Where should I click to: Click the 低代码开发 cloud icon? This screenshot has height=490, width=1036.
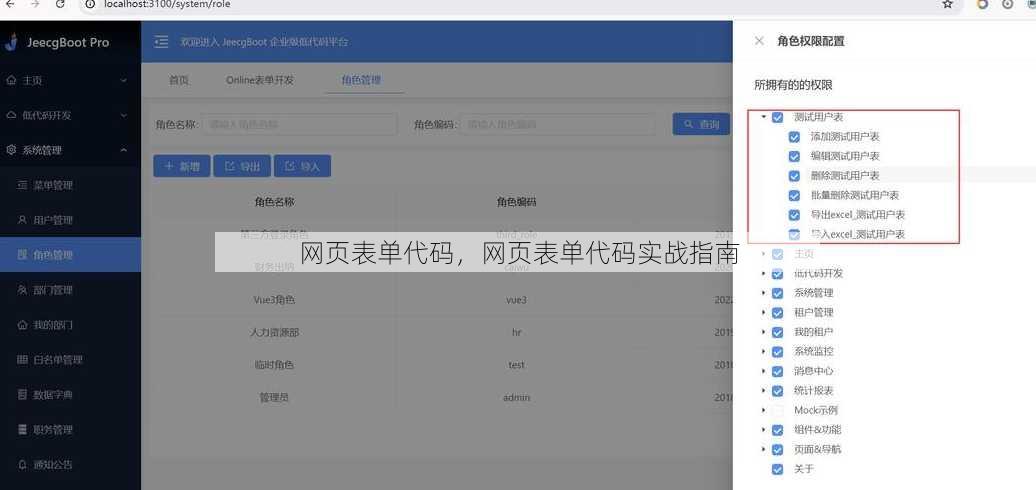pyautogui.click(x=11, y=116)
